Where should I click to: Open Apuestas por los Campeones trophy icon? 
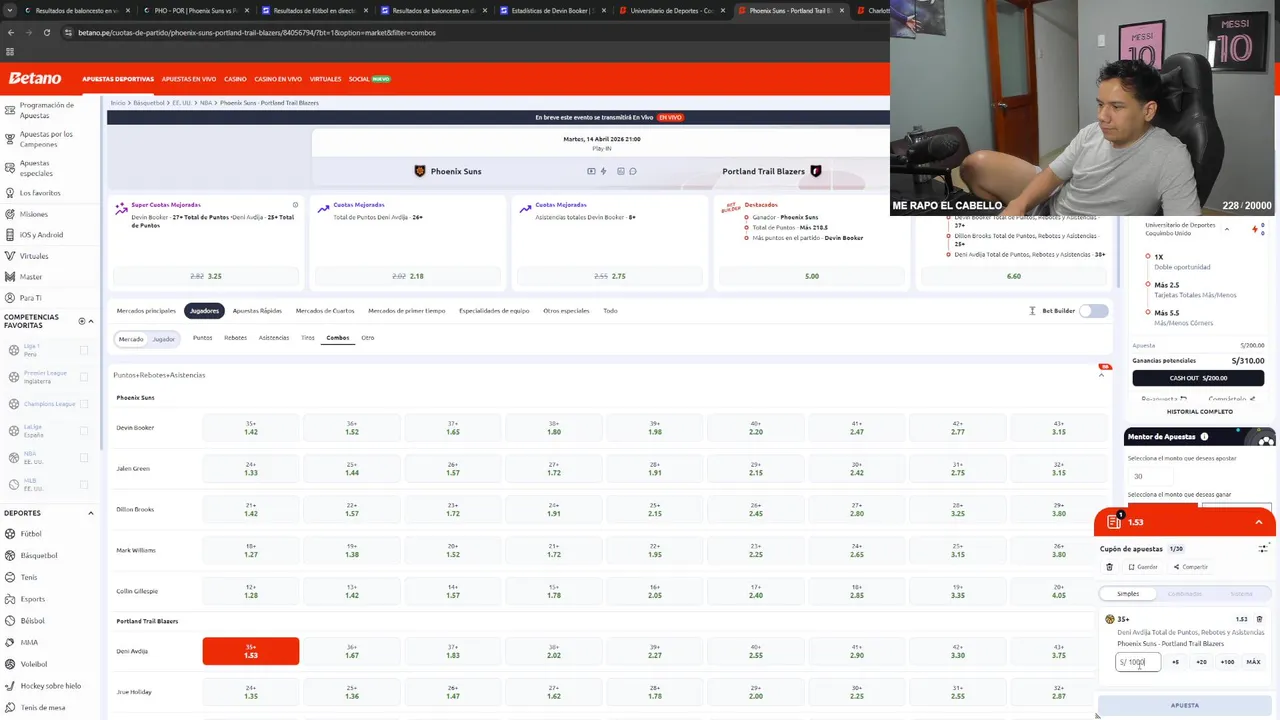tap(9, 138)
